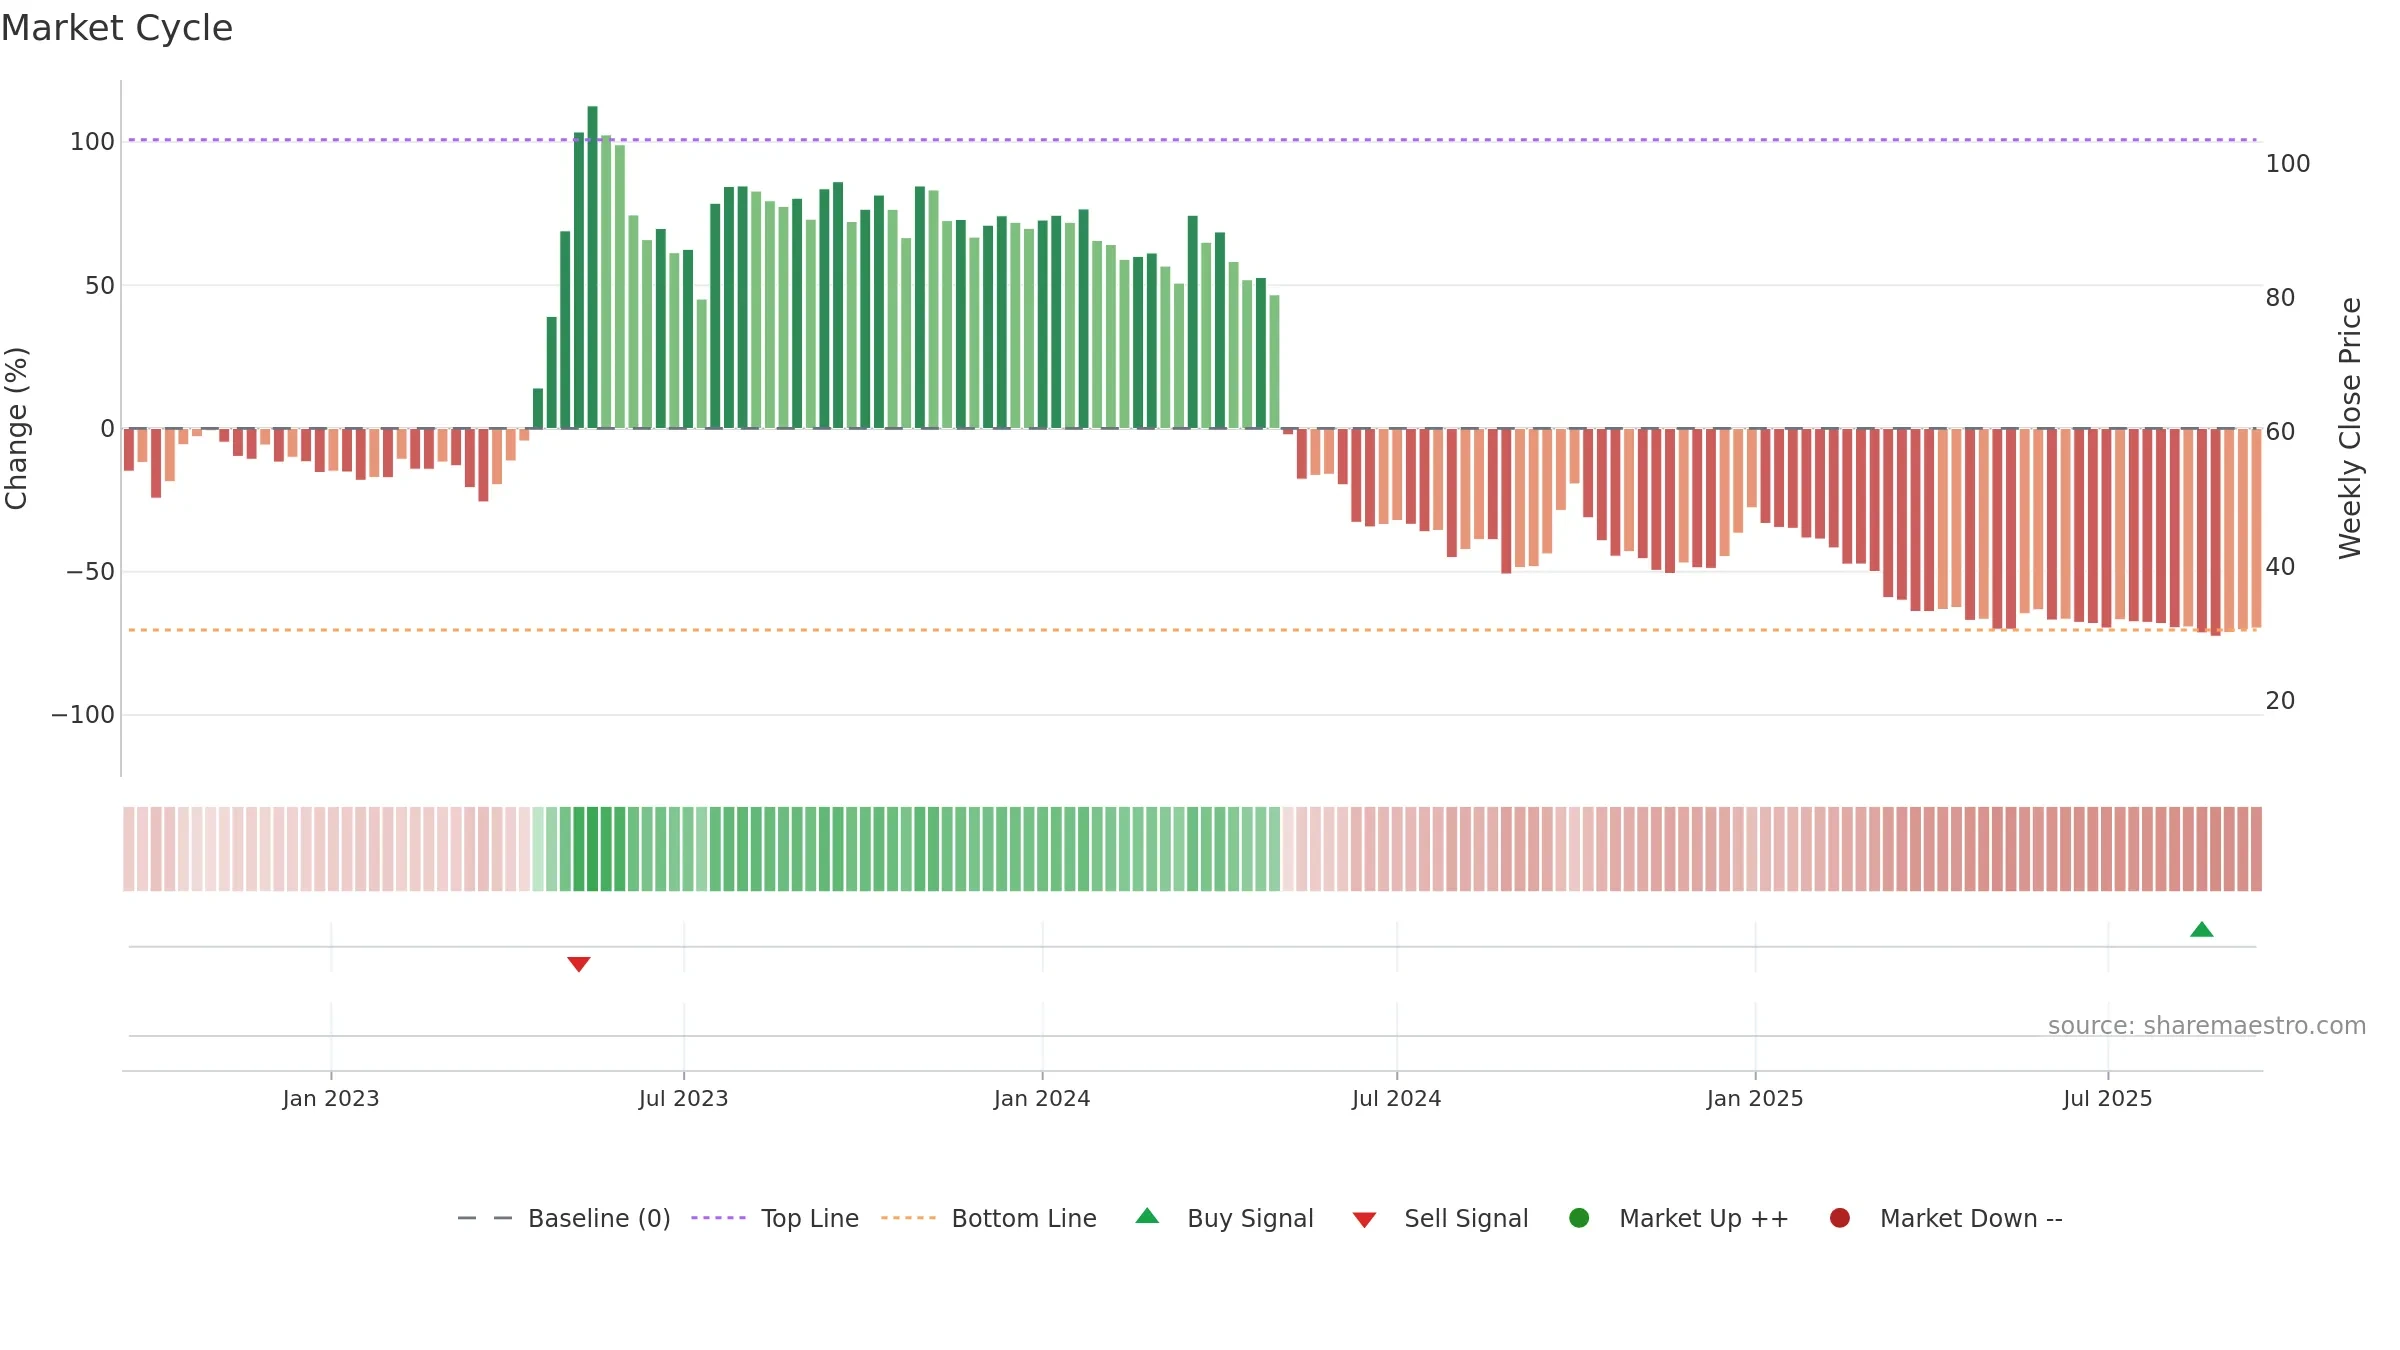The height and width of the screenshot is (1350, 2400).
Task: Click the Jul 2024 axis label
Action: [1397, 1099]
